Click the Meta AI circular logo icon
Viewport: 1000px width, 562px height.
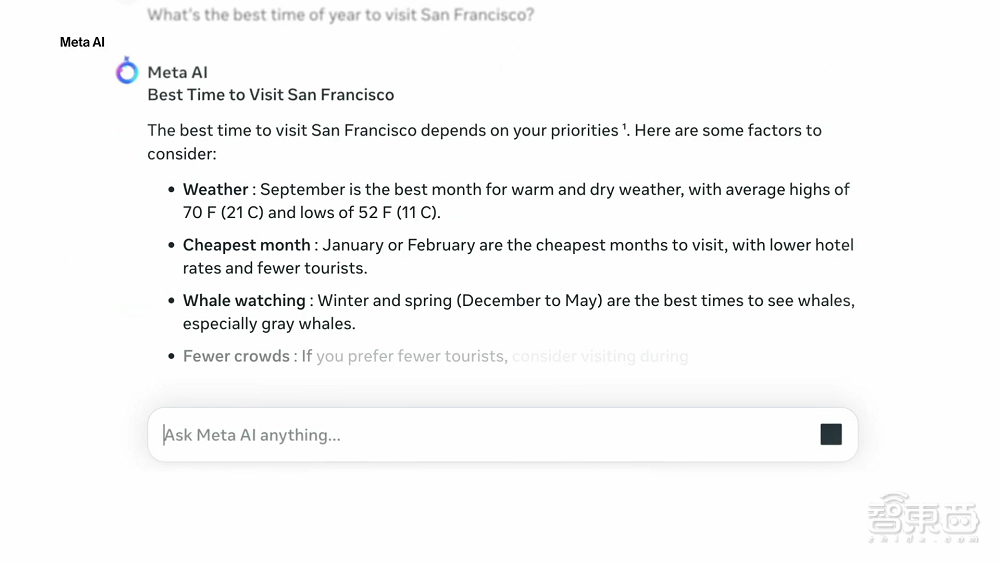point(127,72)
